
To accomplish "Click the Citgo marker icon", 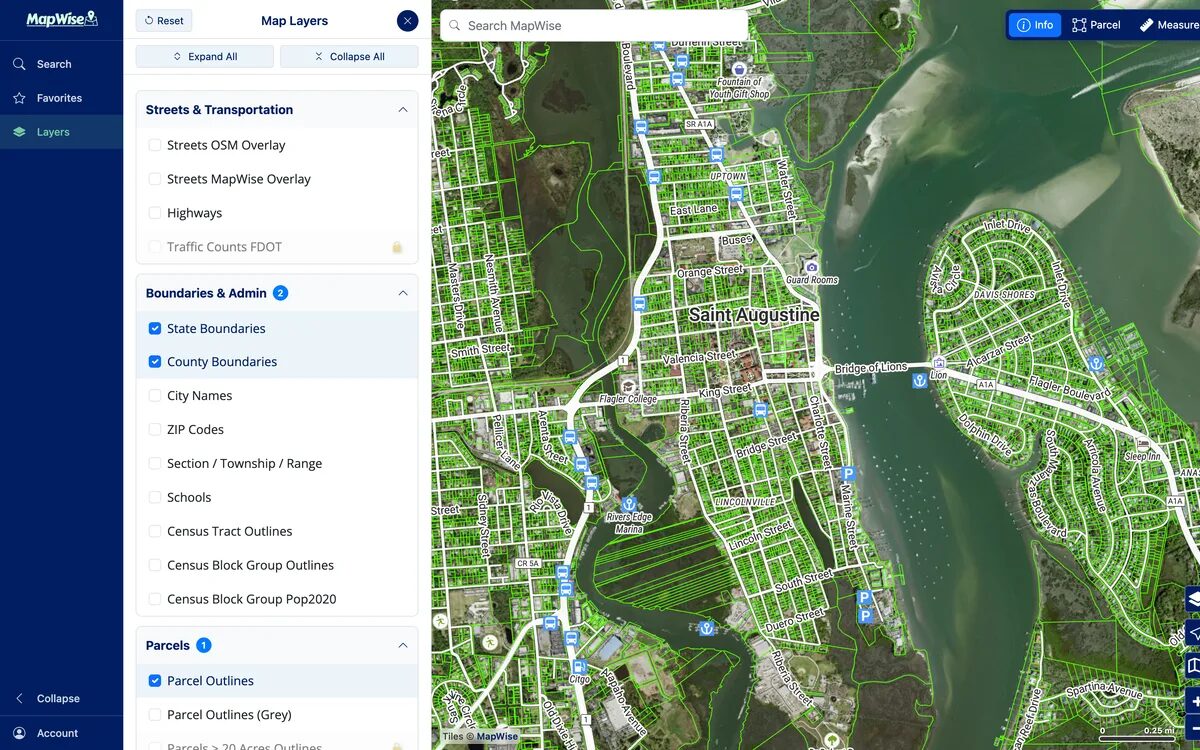I will click(x=579, y=666).
